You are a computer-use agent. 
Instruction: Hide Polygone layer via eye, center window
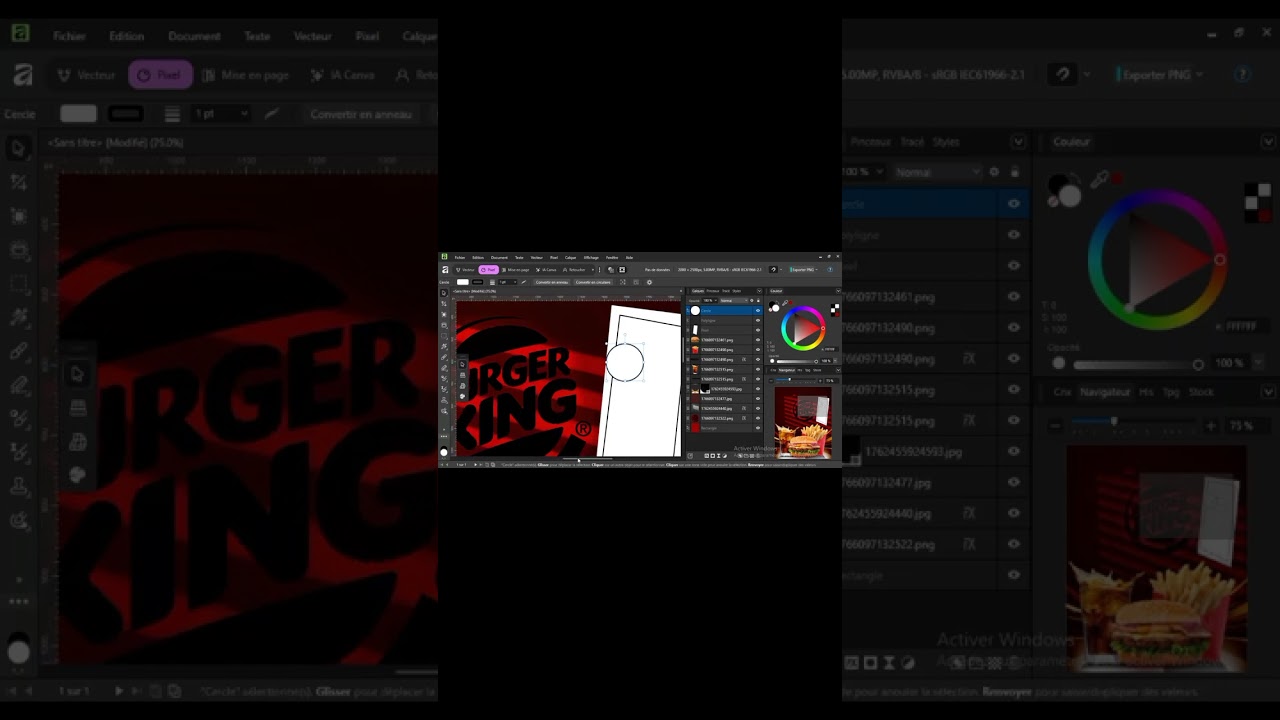pos(758,321)
